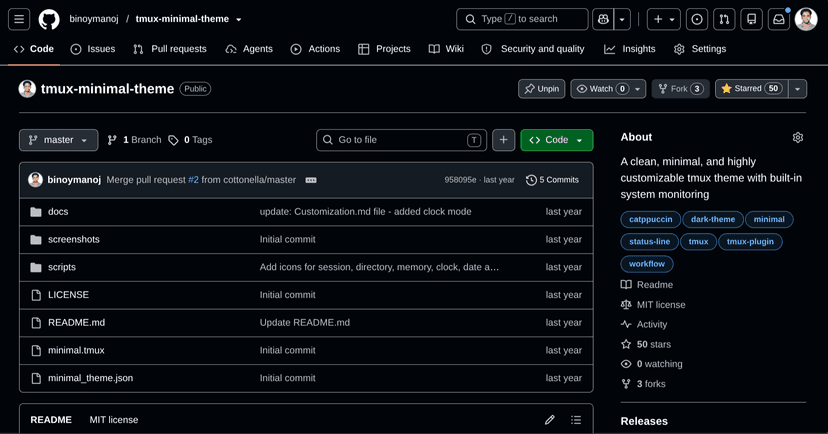828x434 pixels.
Task: Open minimal.tmux file
Action: click(x=76, y=351)
